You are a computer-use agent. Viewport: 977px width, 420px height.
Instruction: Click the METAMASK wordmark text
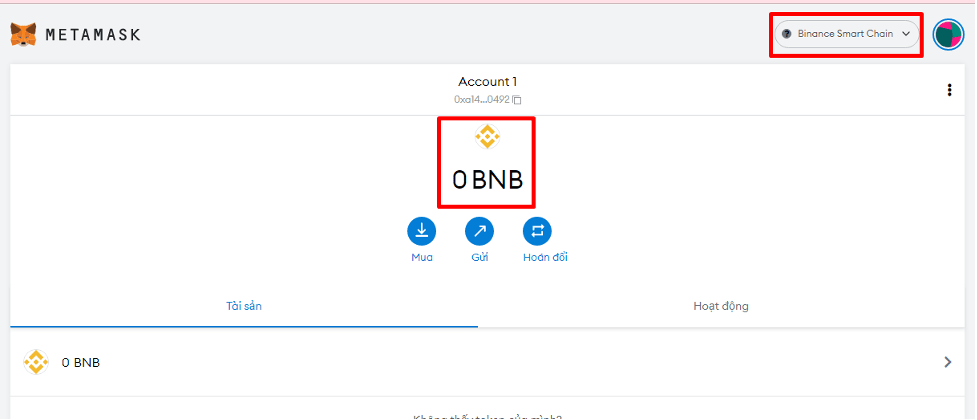(x=93, y=35)
